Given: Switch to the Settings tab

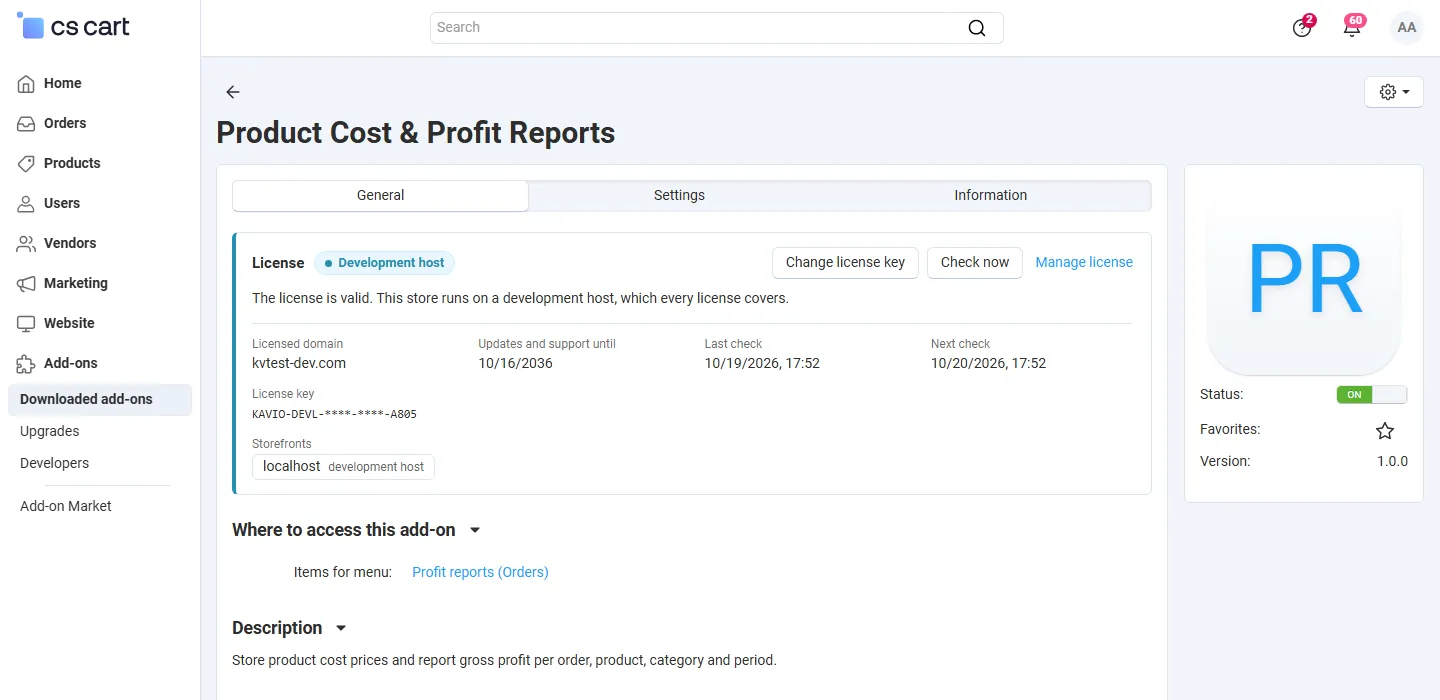Looking at the screenshot, I should coord(679,196).
